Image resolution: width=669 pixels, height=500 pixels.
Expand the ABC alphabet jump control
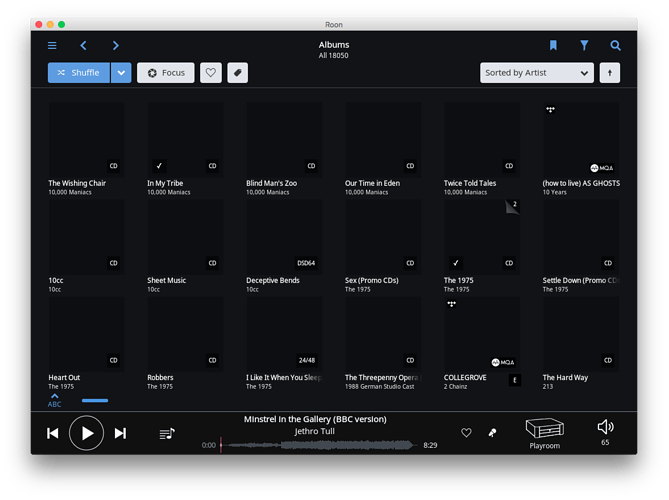pos(54,401)
